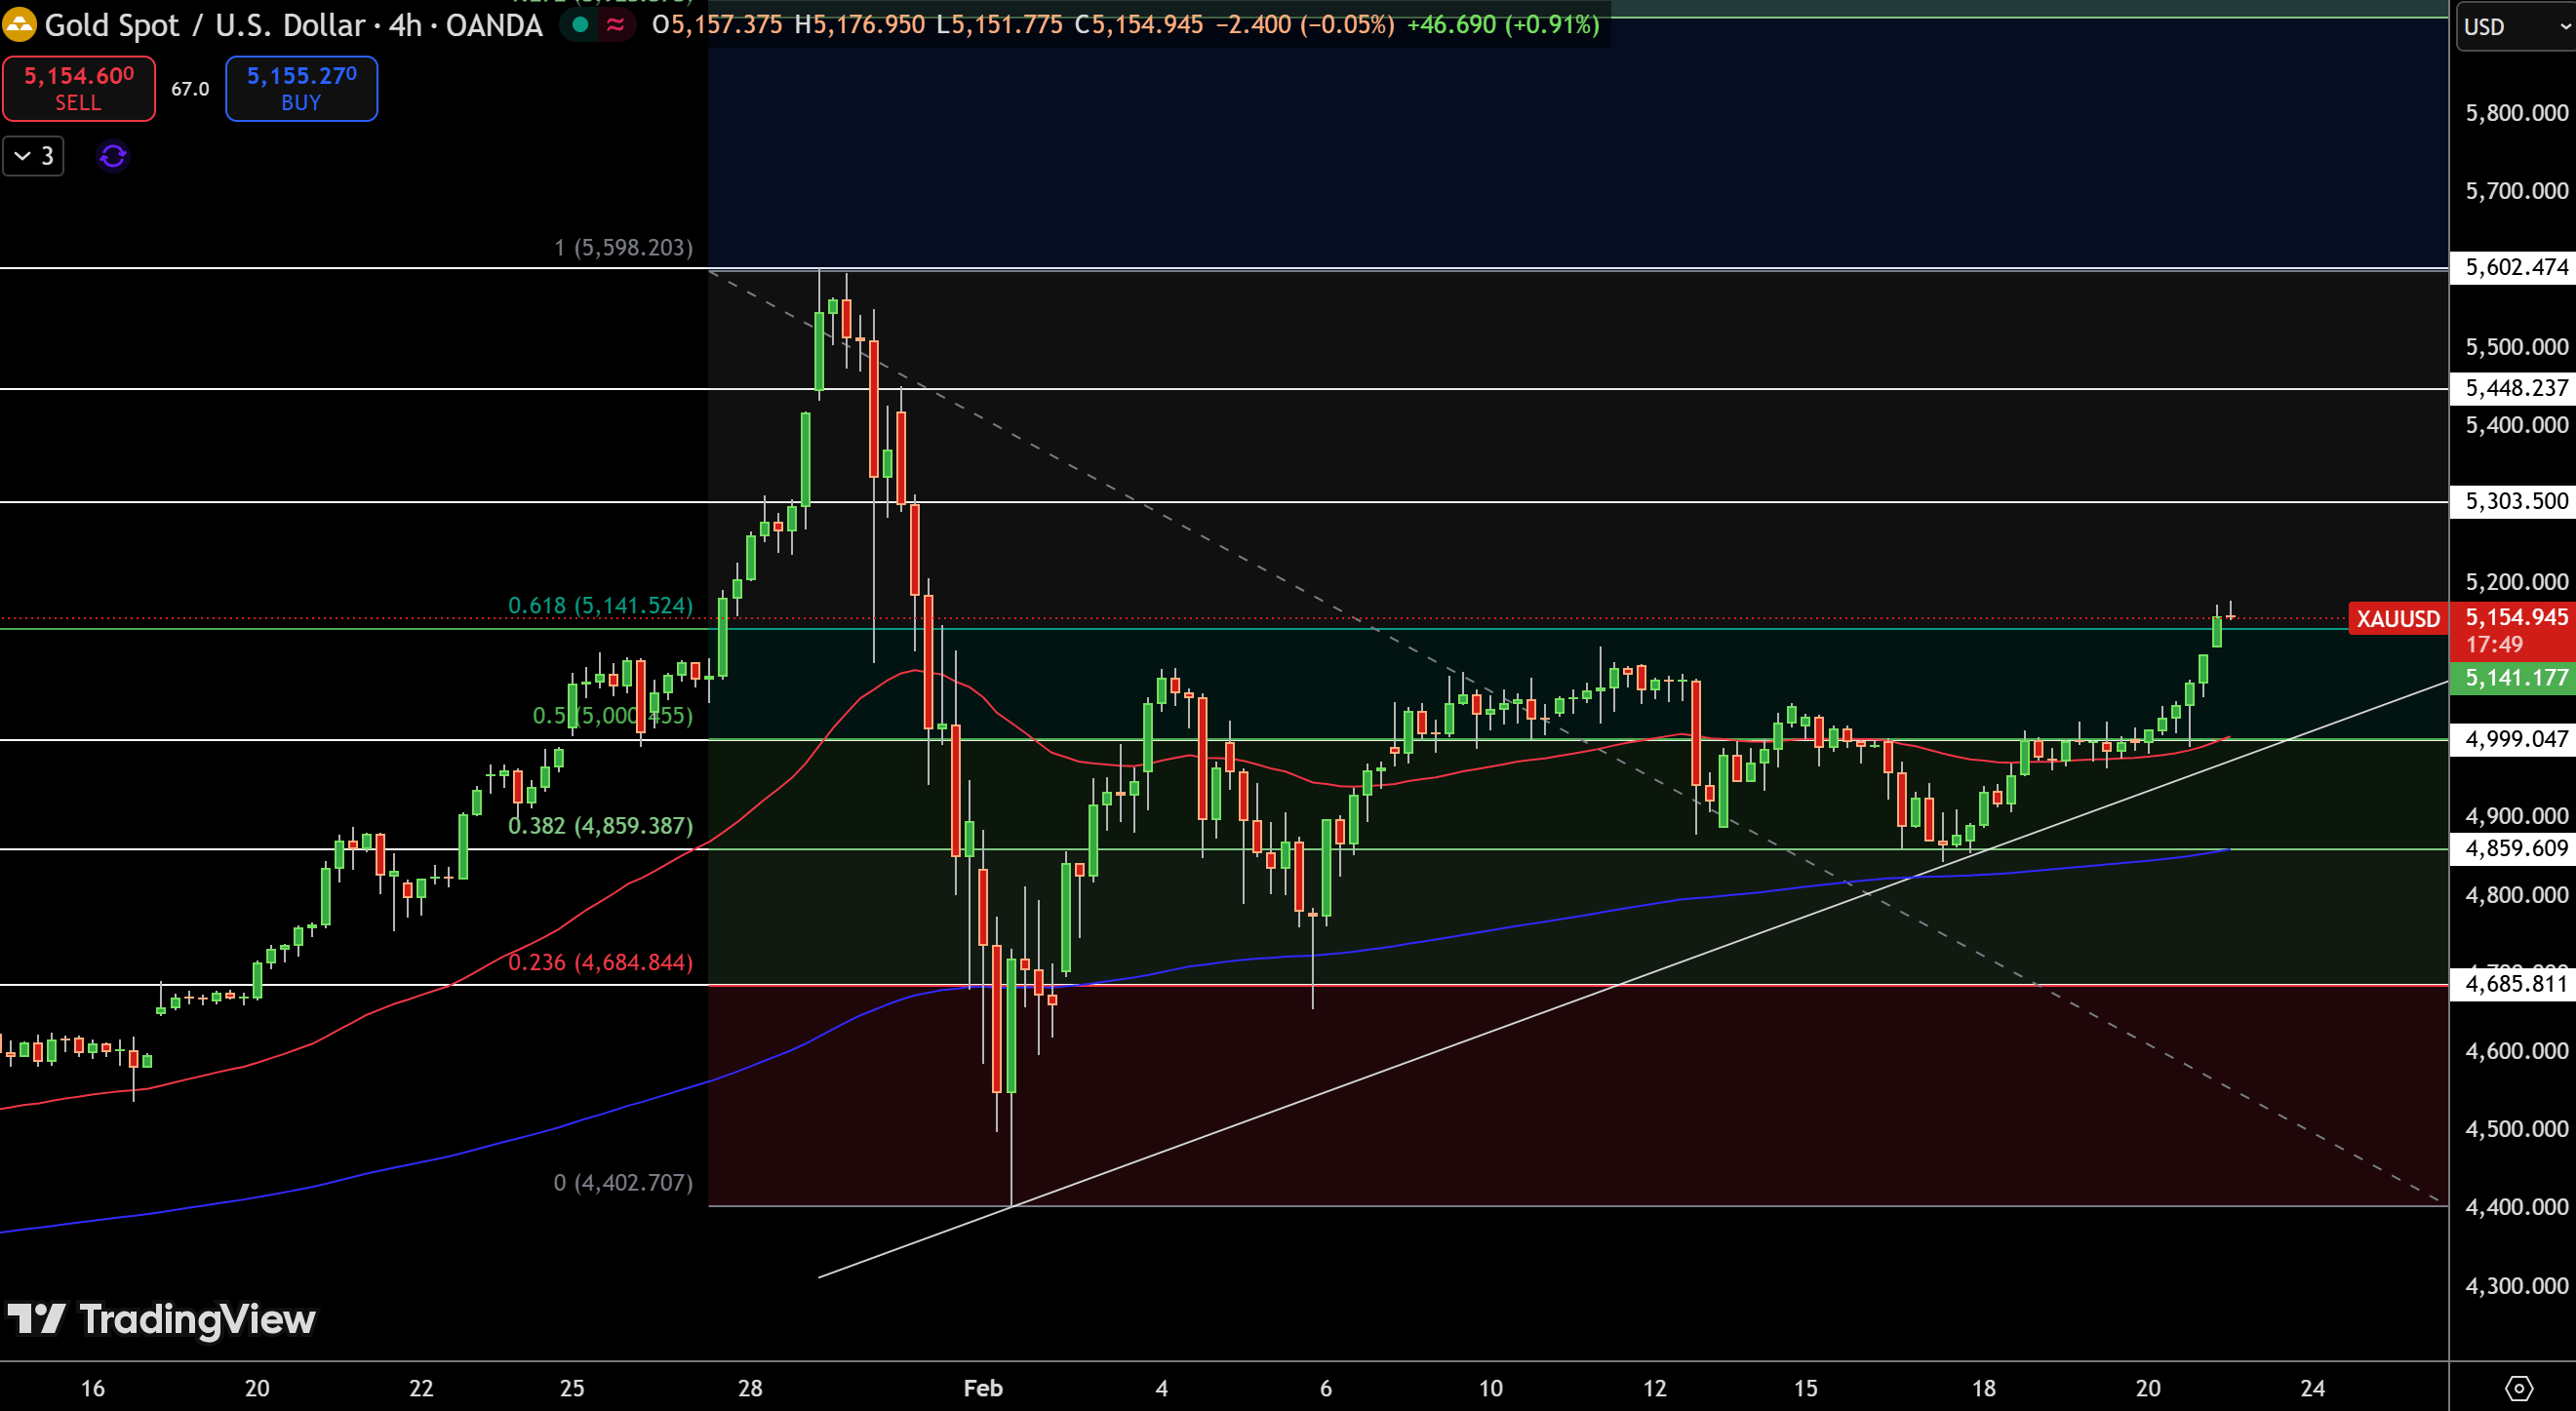Click the pink data update mode icon
This screenshot has height=1411, width=2576.
(616, 25)
